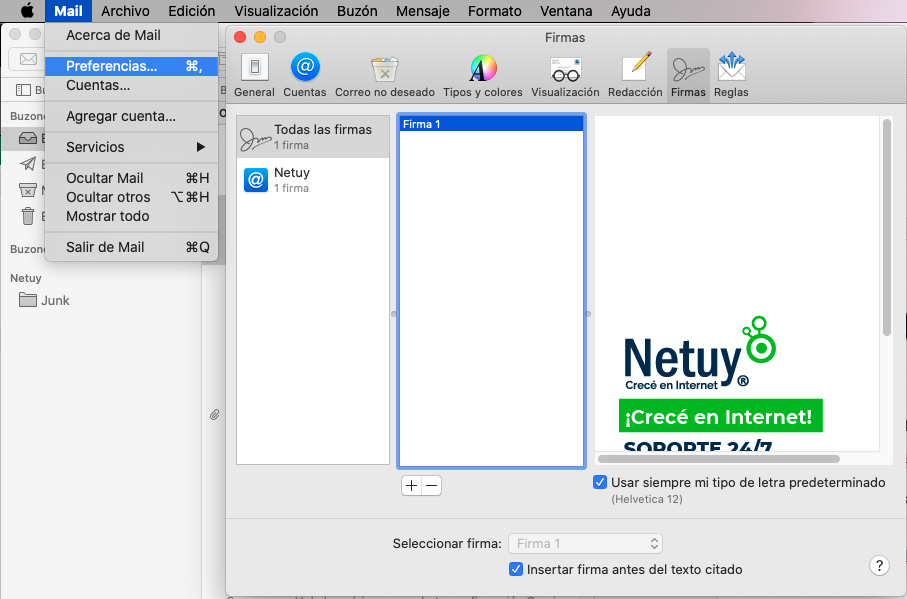Remove signature with minus button

pyautogui.click(x=432, y=486)
